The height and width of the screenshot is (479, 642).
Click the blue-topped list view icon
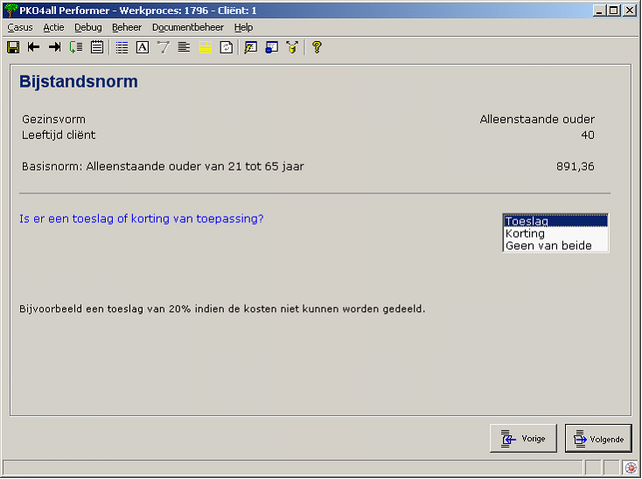(x=122, y=47)
